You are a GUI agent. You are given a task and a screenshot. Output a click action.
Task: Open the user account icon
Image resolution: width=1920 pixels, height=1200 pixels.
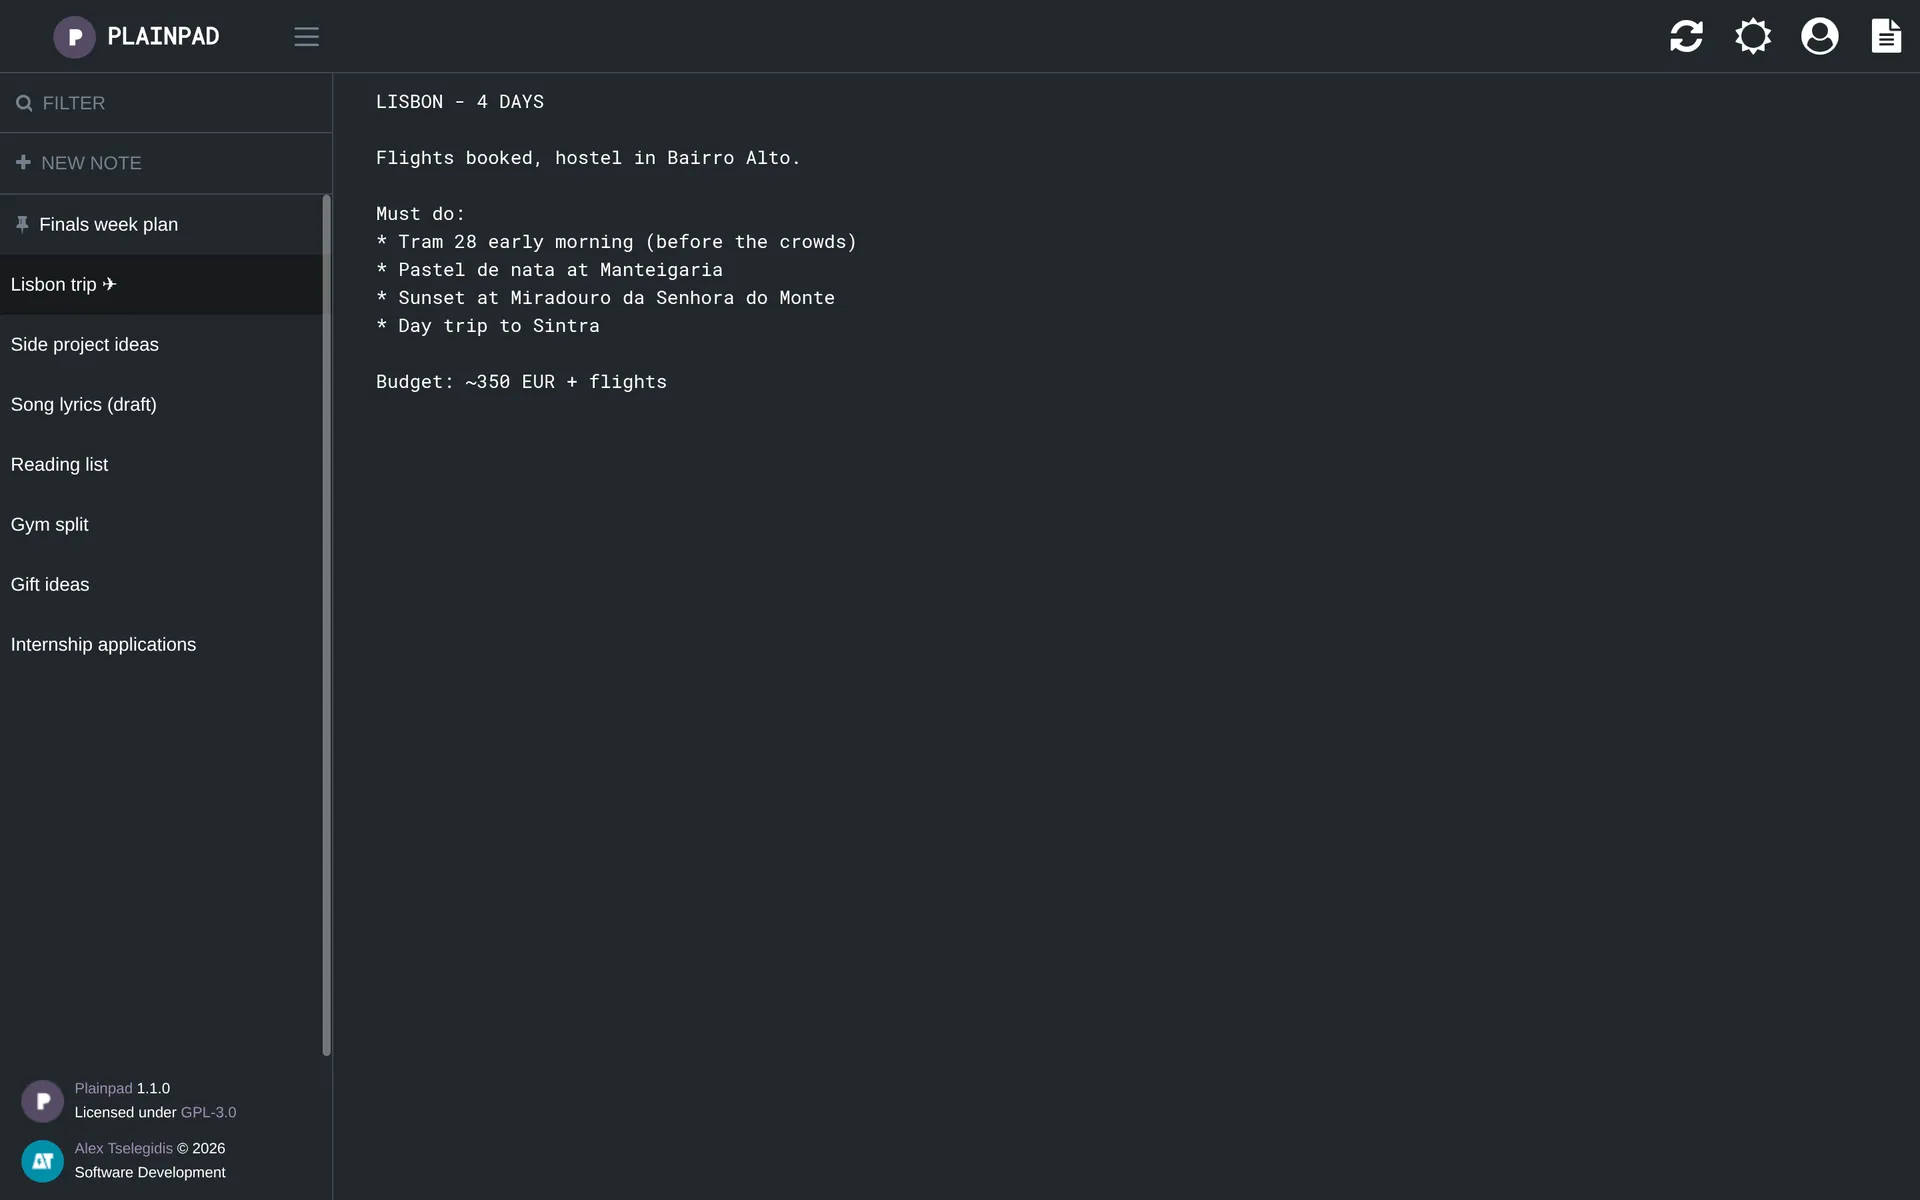[1820, 36]
